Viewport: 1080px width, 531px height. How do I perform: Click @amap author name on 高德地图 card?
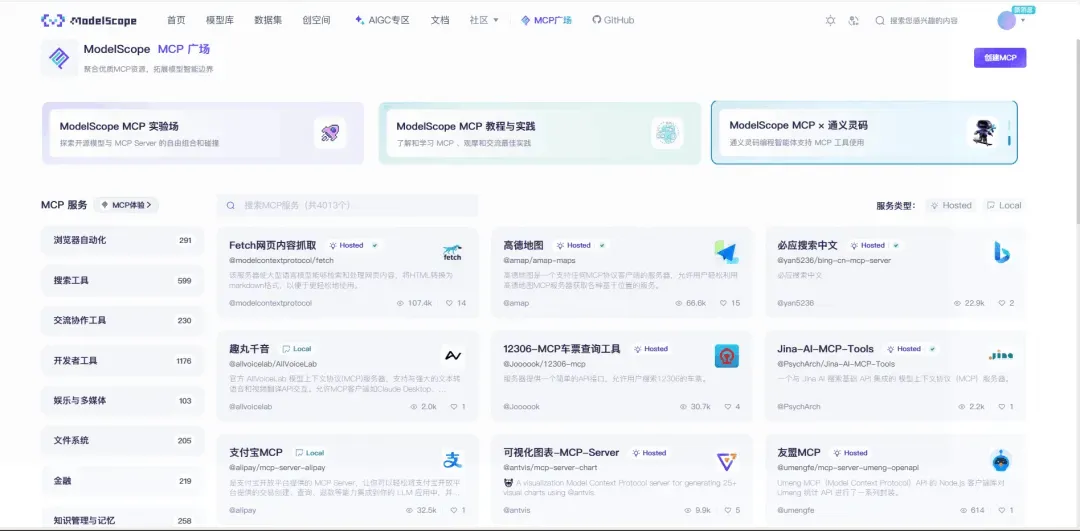[x=516, y=303]
